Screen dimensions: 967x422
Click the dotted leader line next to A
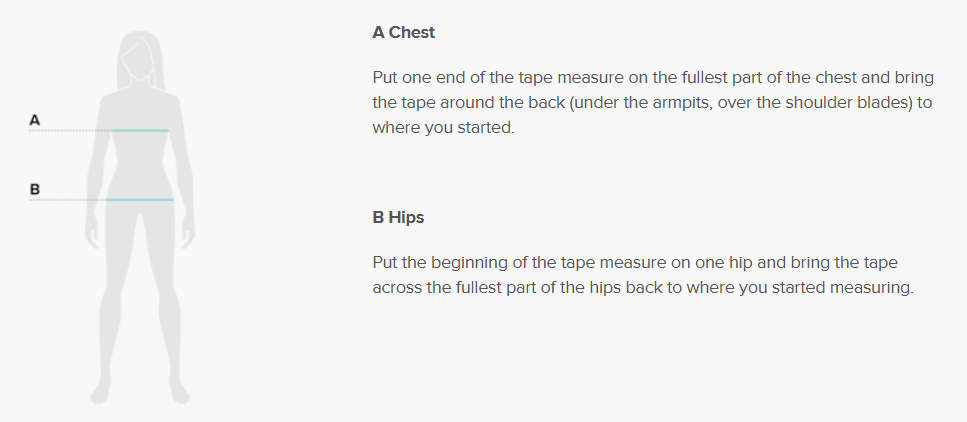(x=70, y=131)
